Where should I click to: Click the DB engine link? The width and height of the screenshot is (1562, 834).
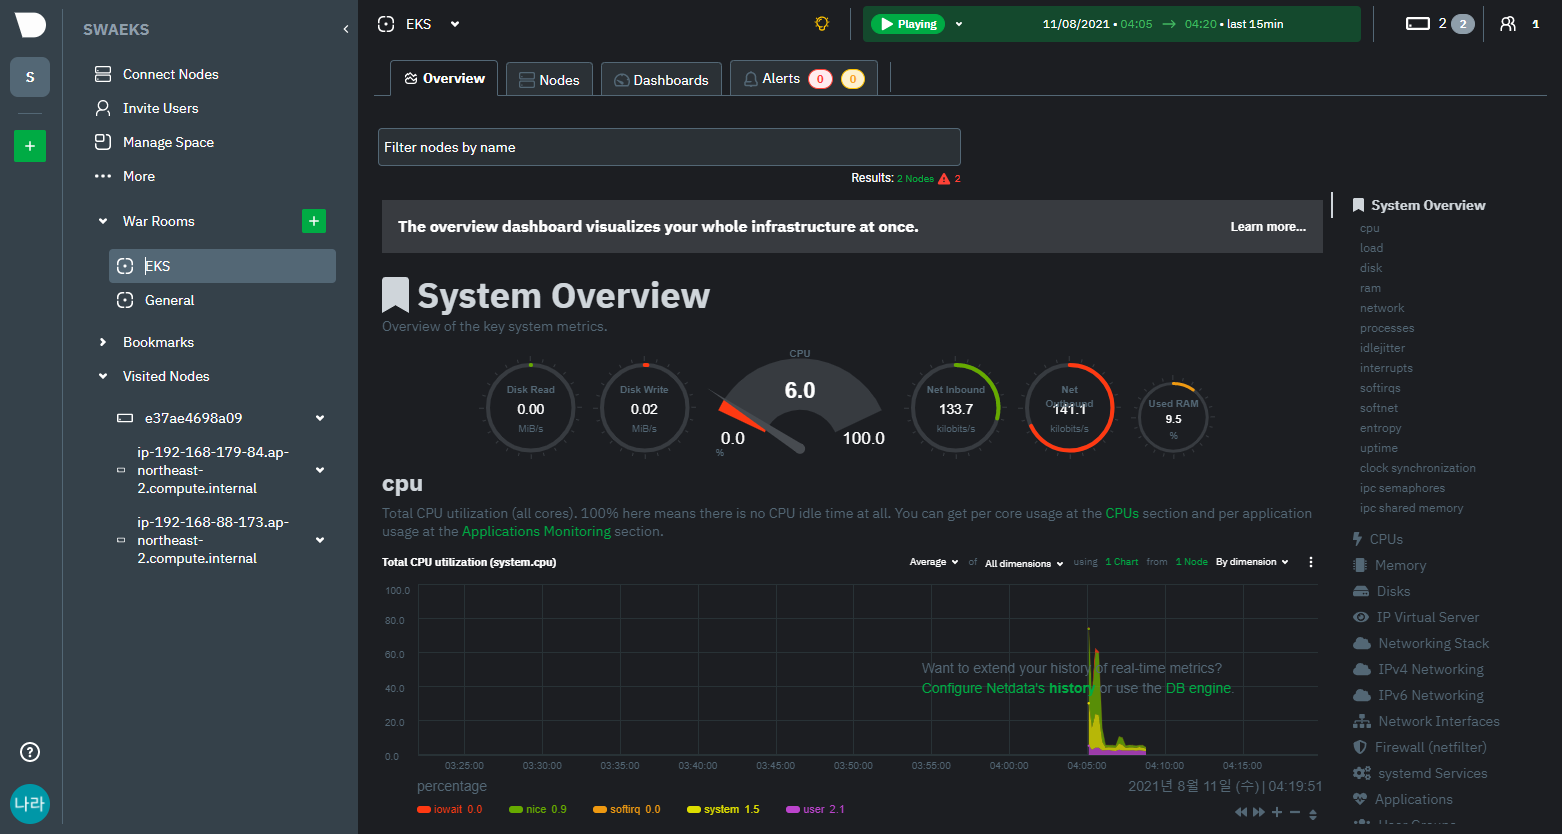click(1199, 688)
